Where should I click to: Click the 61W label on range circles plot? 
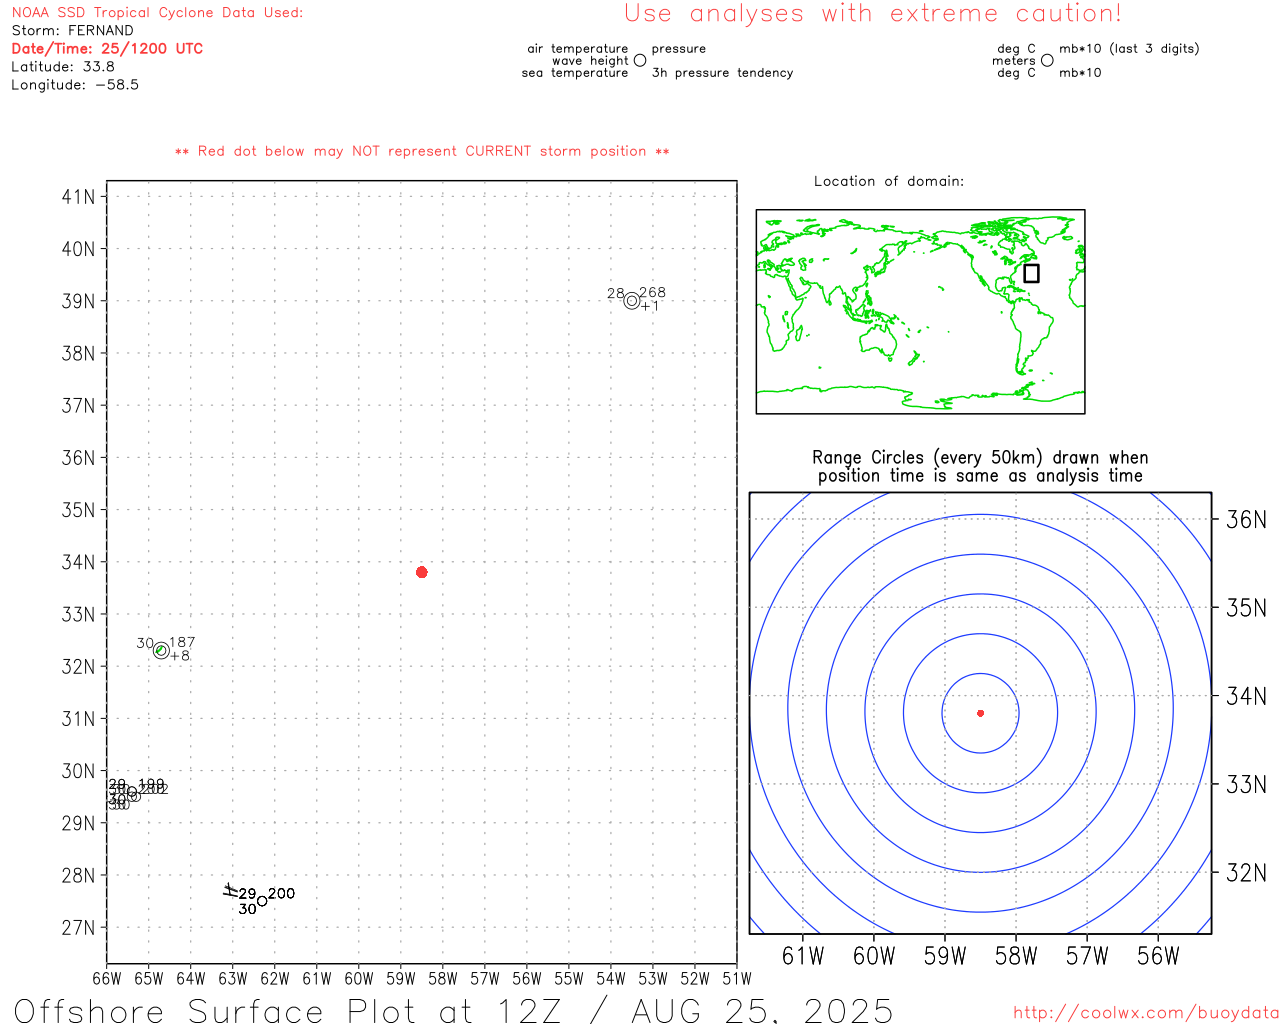[803, 956]
